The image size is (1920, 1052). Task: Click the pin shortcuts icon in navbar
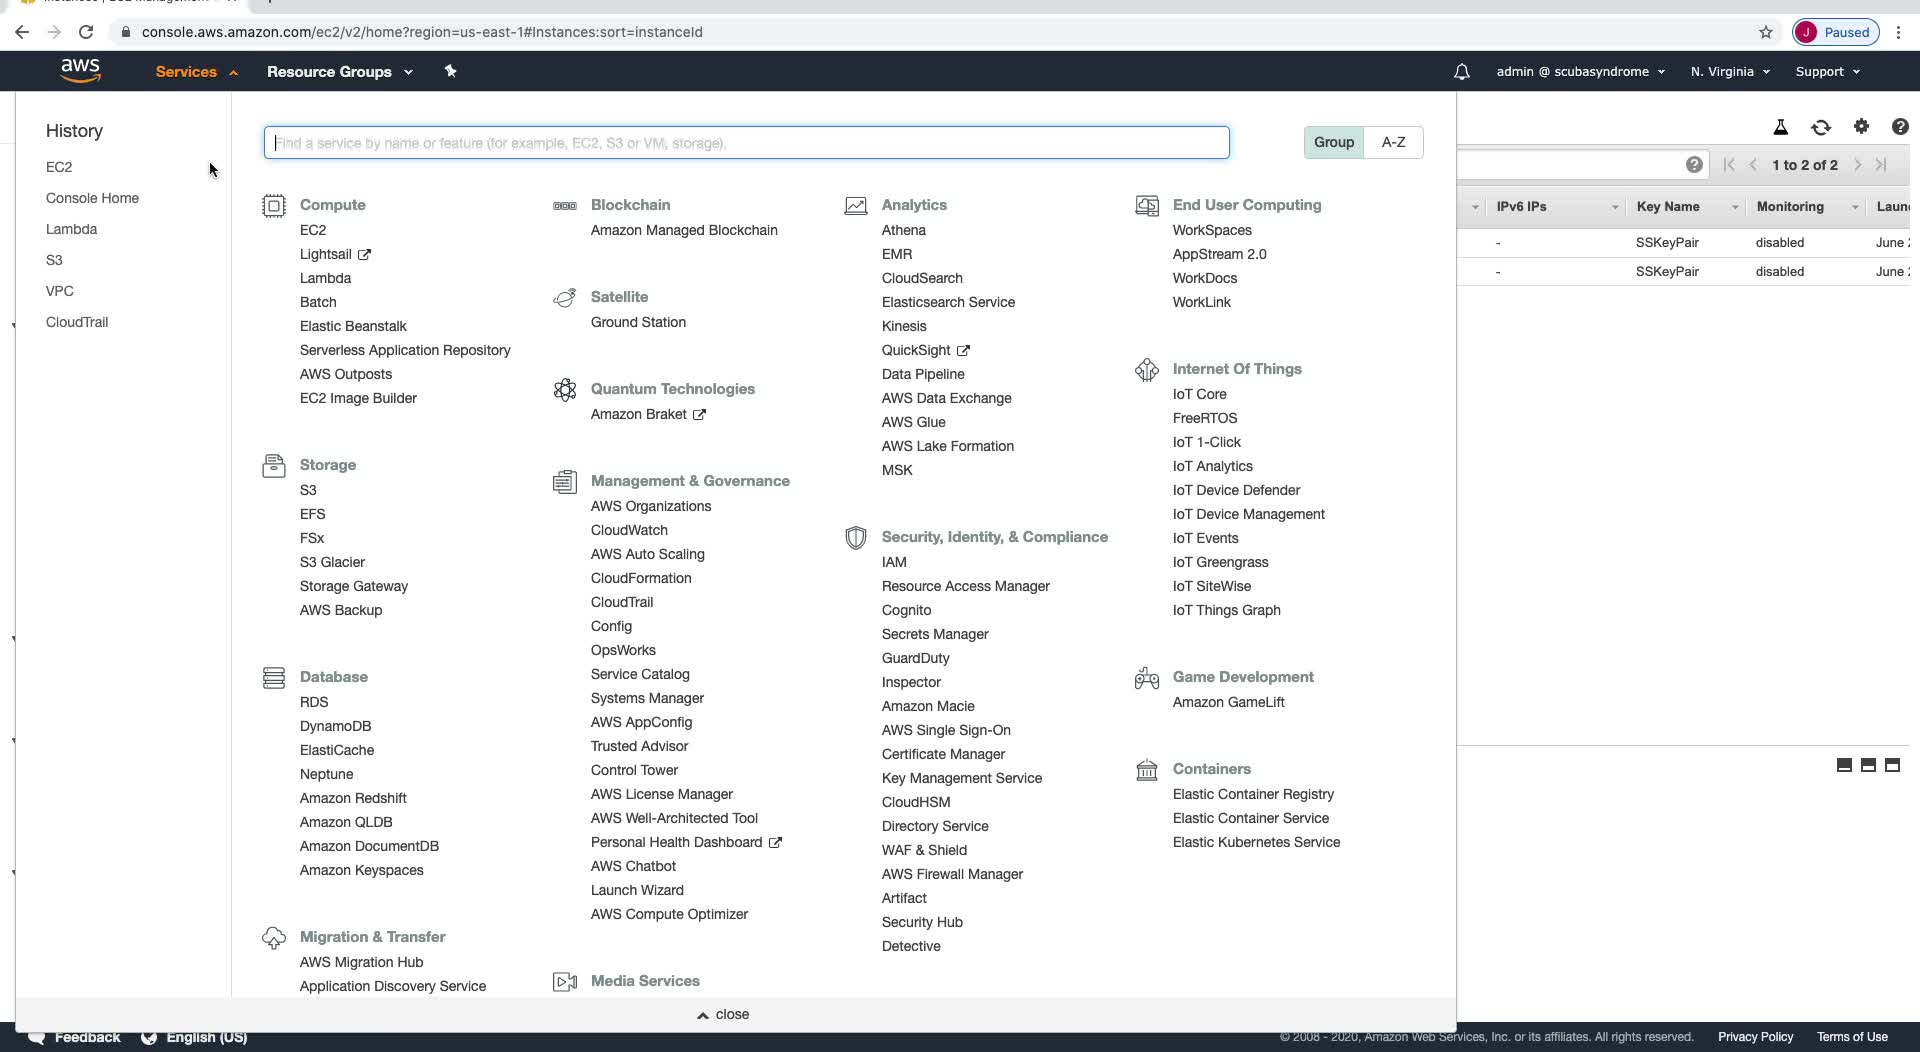[450, 71]
